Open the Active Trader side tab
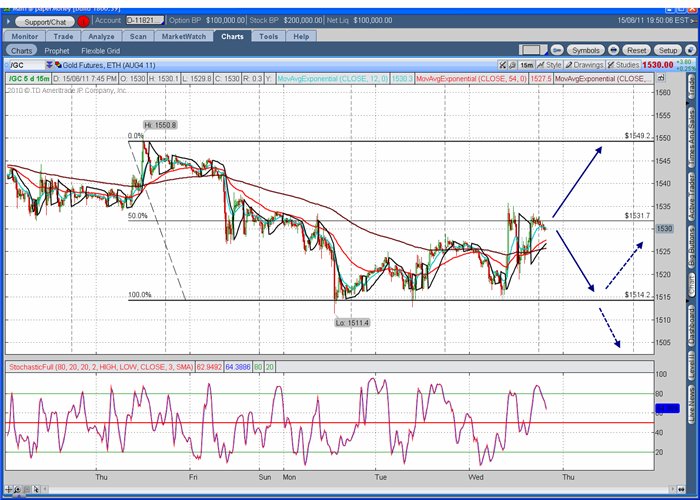This screenshot has height=500, width=700. click(x=692, y=196)
